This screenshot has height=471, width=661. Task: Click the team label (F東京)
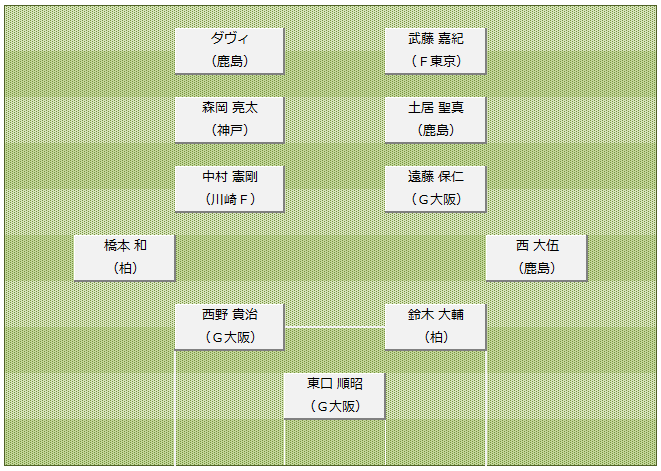(x=436, y=62)
